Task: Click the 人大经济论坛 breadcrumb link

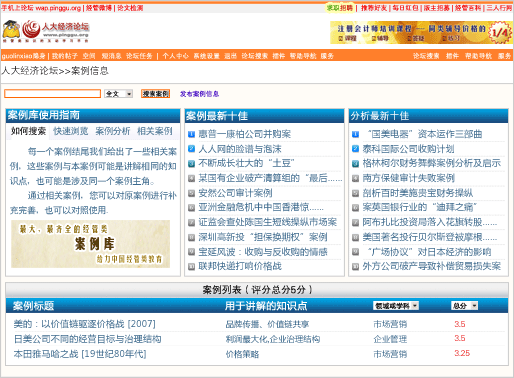Action: tap(30, 71)
